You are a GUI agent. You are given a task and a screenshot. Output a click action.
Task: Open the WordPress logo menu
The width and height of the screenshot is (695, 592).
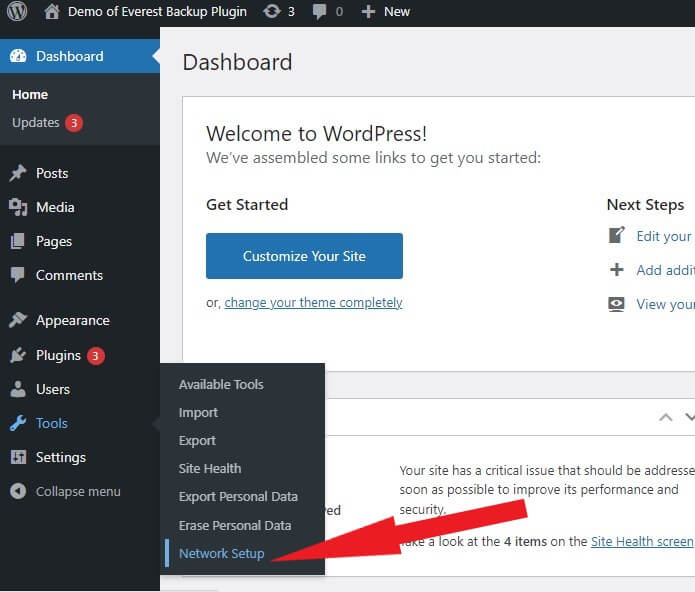click(x=17, y=11)
